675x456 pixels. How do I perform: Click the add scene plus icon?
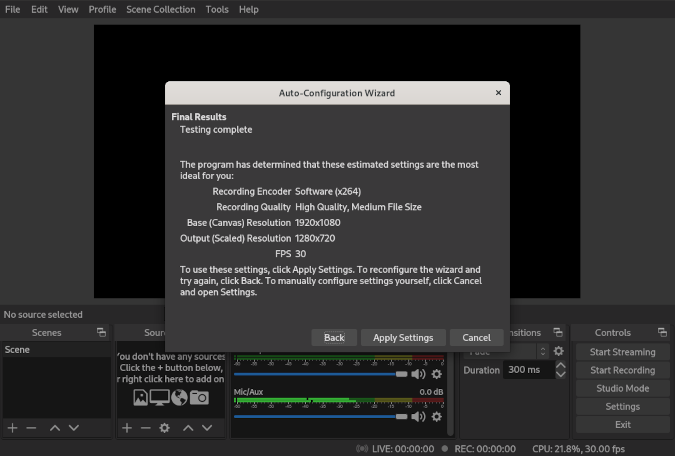13,428
